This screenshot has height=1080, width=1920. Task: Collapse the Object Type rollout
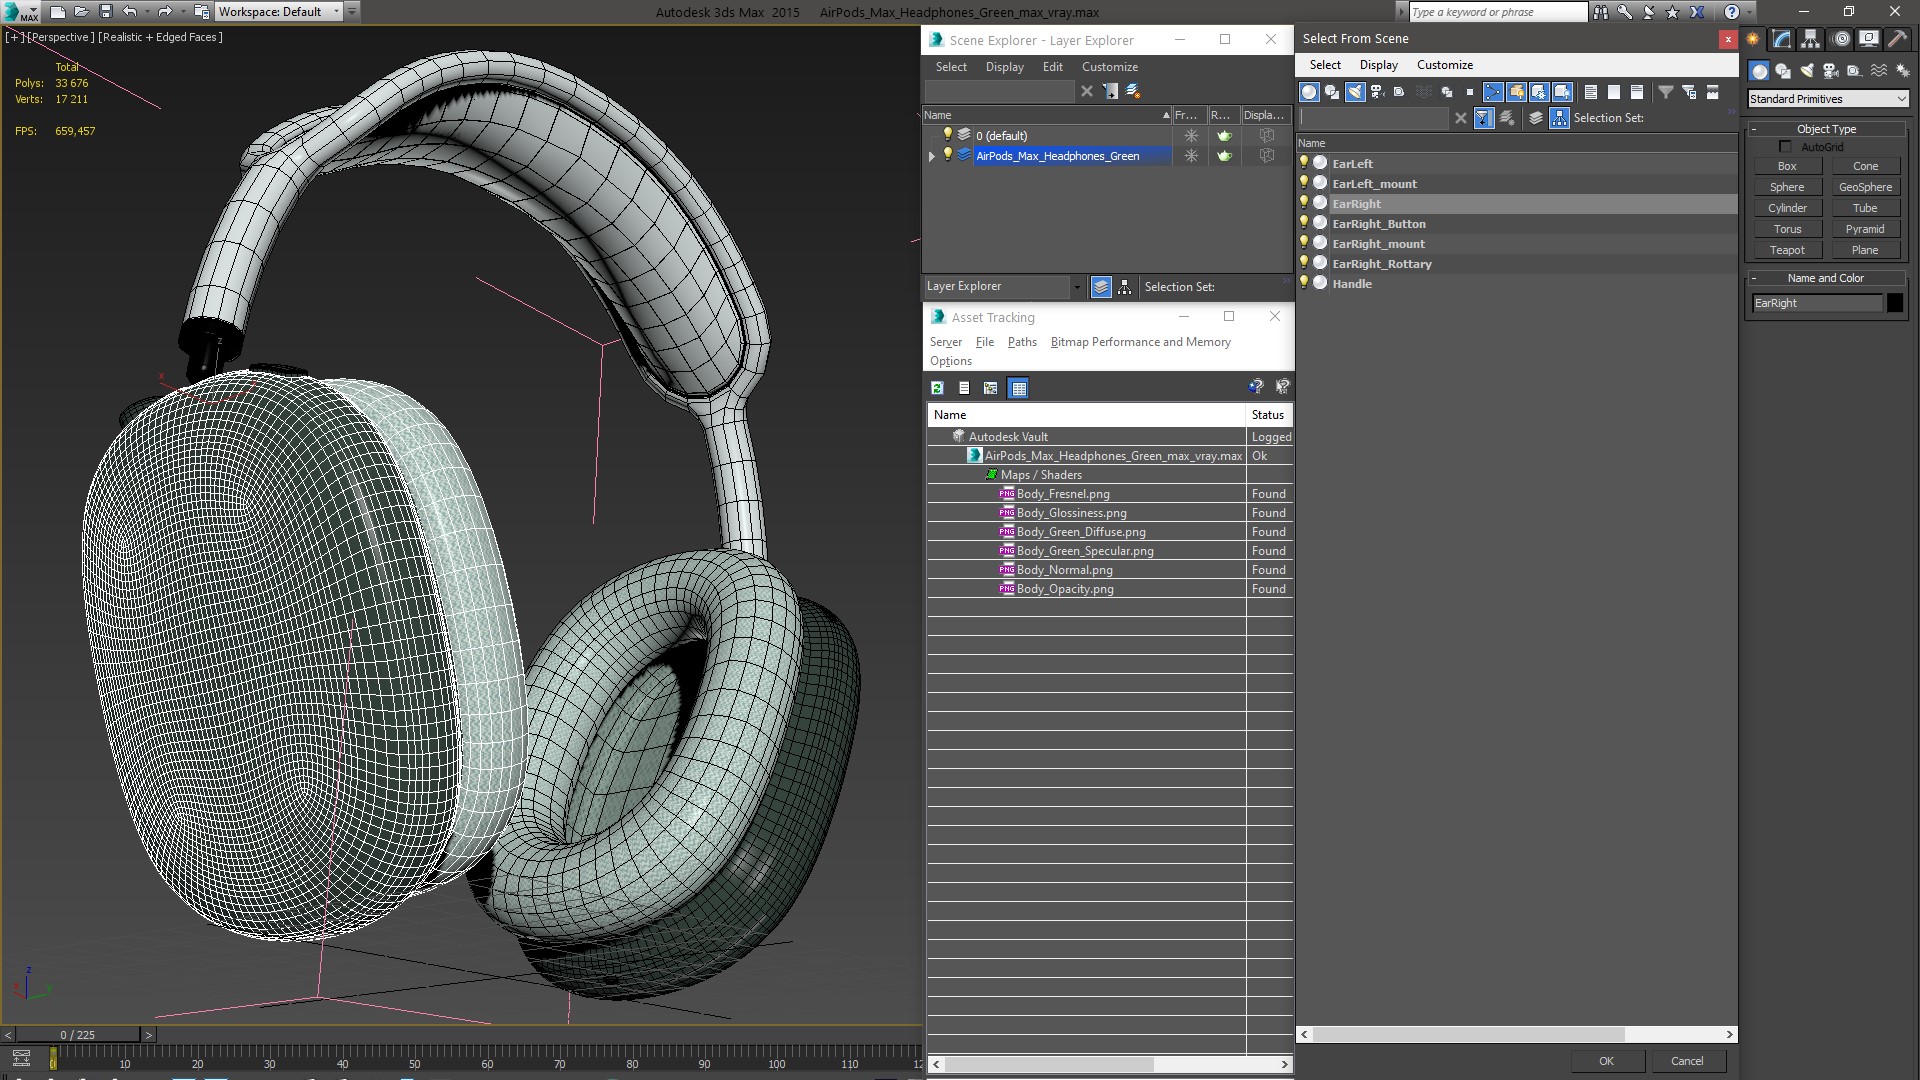coord(1826,129)
